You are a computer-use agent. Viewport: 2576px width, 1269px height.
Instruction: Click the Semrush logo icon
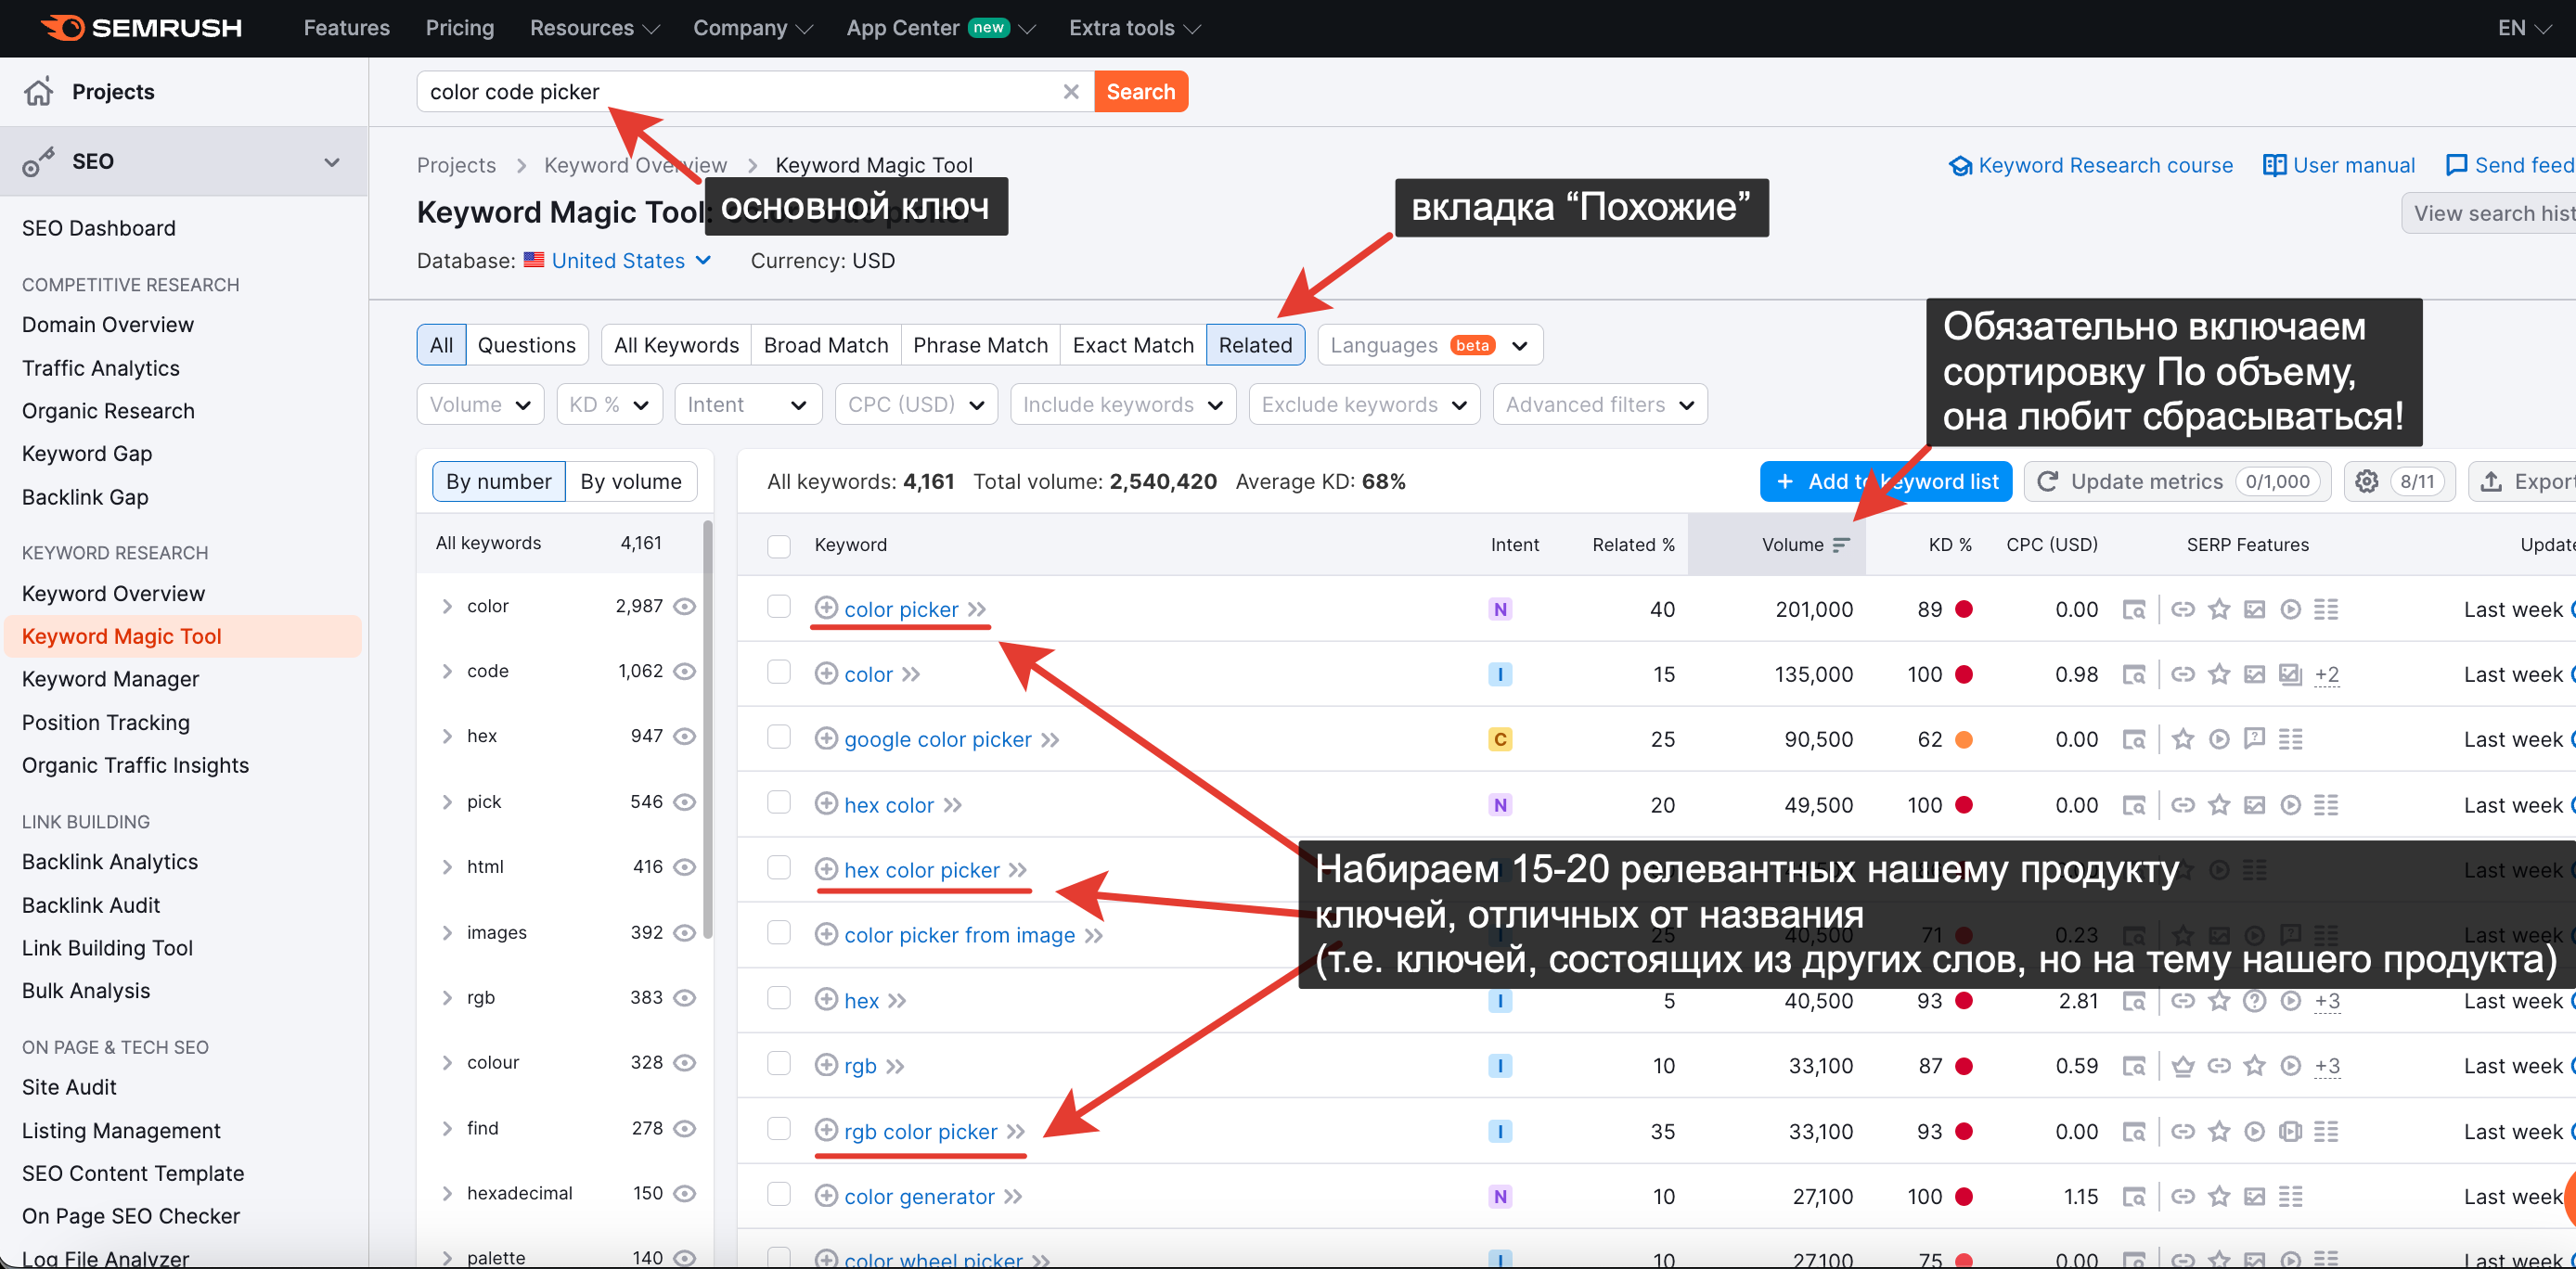click(x=62, y=27)
